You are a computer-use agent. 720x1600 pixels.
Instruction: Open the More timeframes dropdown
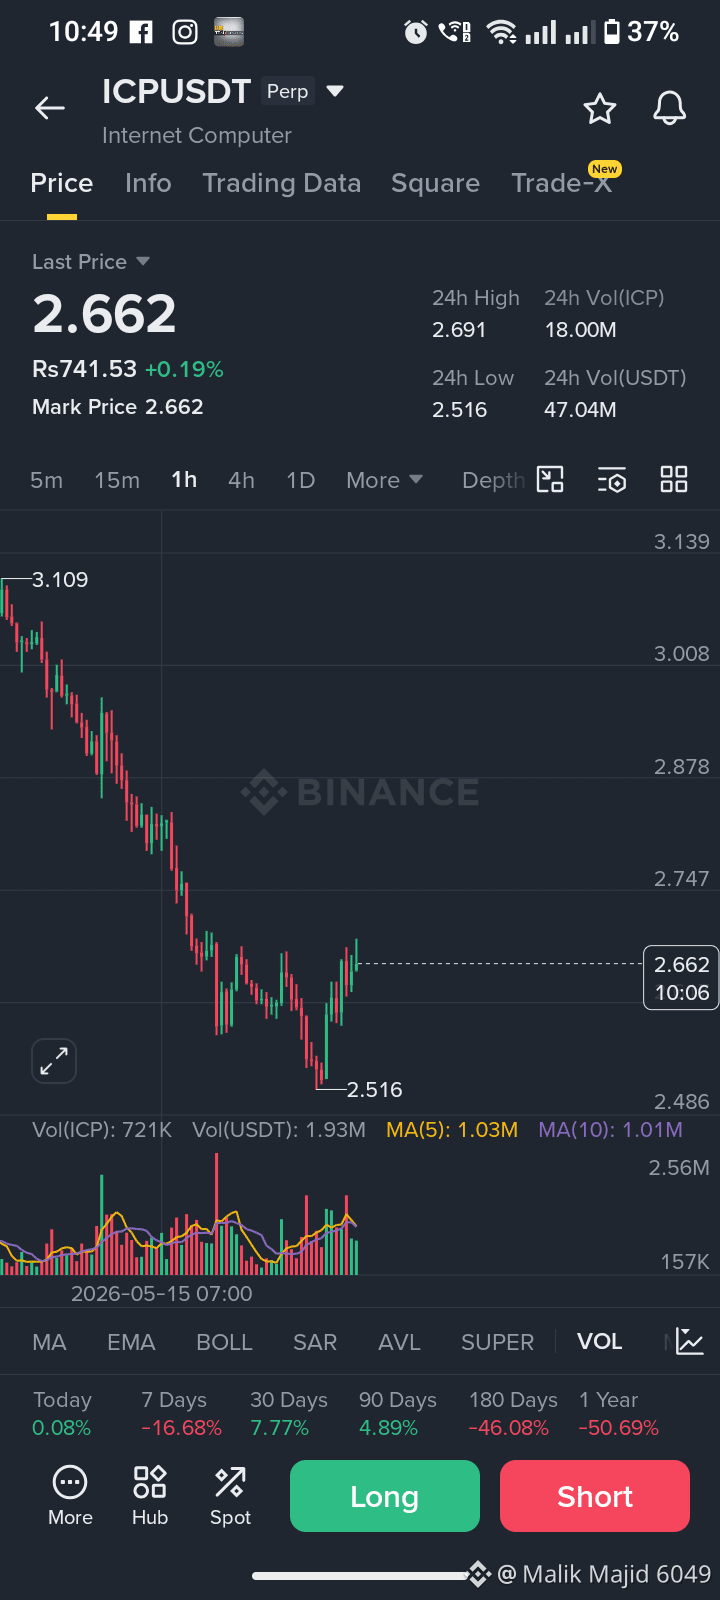[x=385, y=480]
